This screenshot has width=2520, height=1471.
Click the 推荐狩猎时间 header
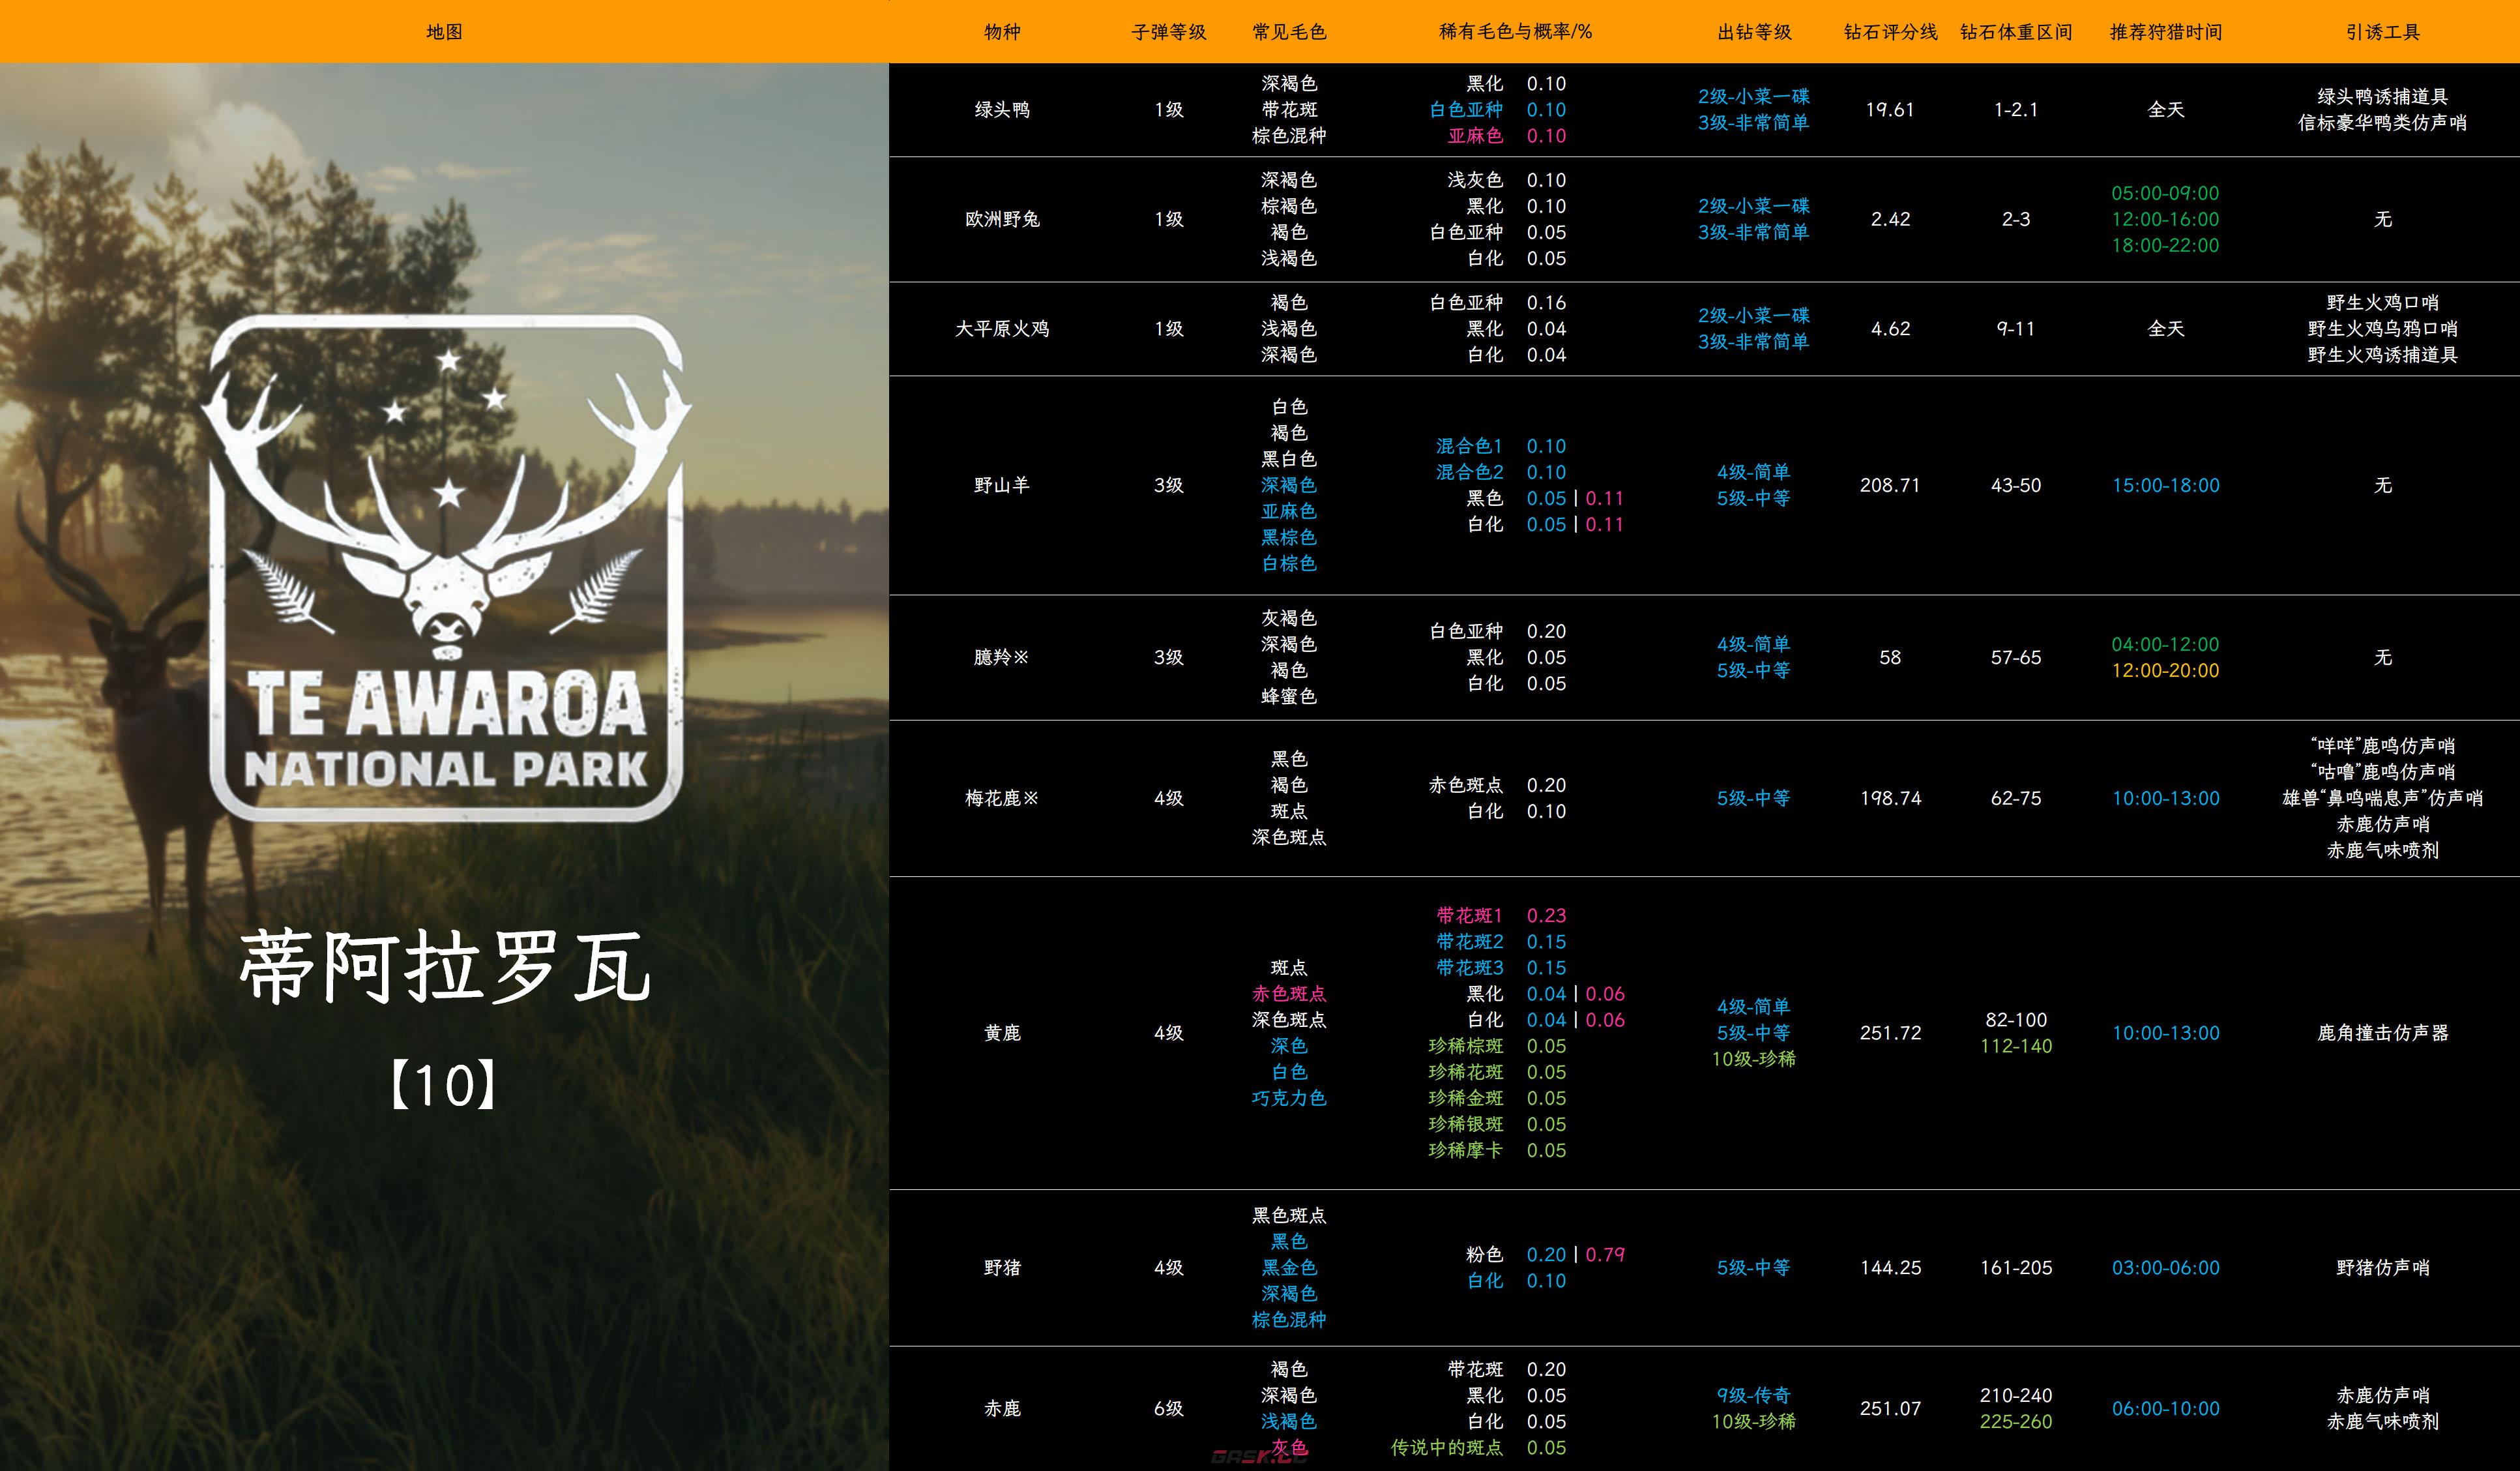click(x=2165, y=32)
